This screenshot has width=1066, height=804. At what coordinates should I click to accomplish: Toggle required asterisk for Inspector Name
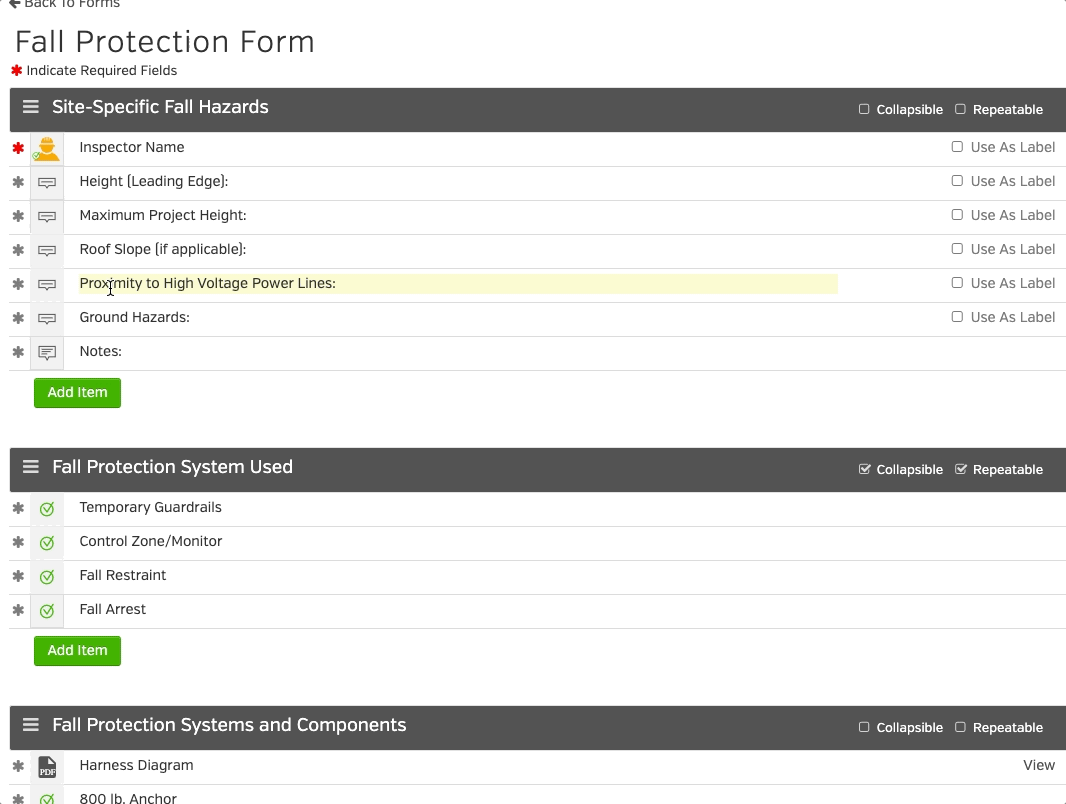coord(18,149)
